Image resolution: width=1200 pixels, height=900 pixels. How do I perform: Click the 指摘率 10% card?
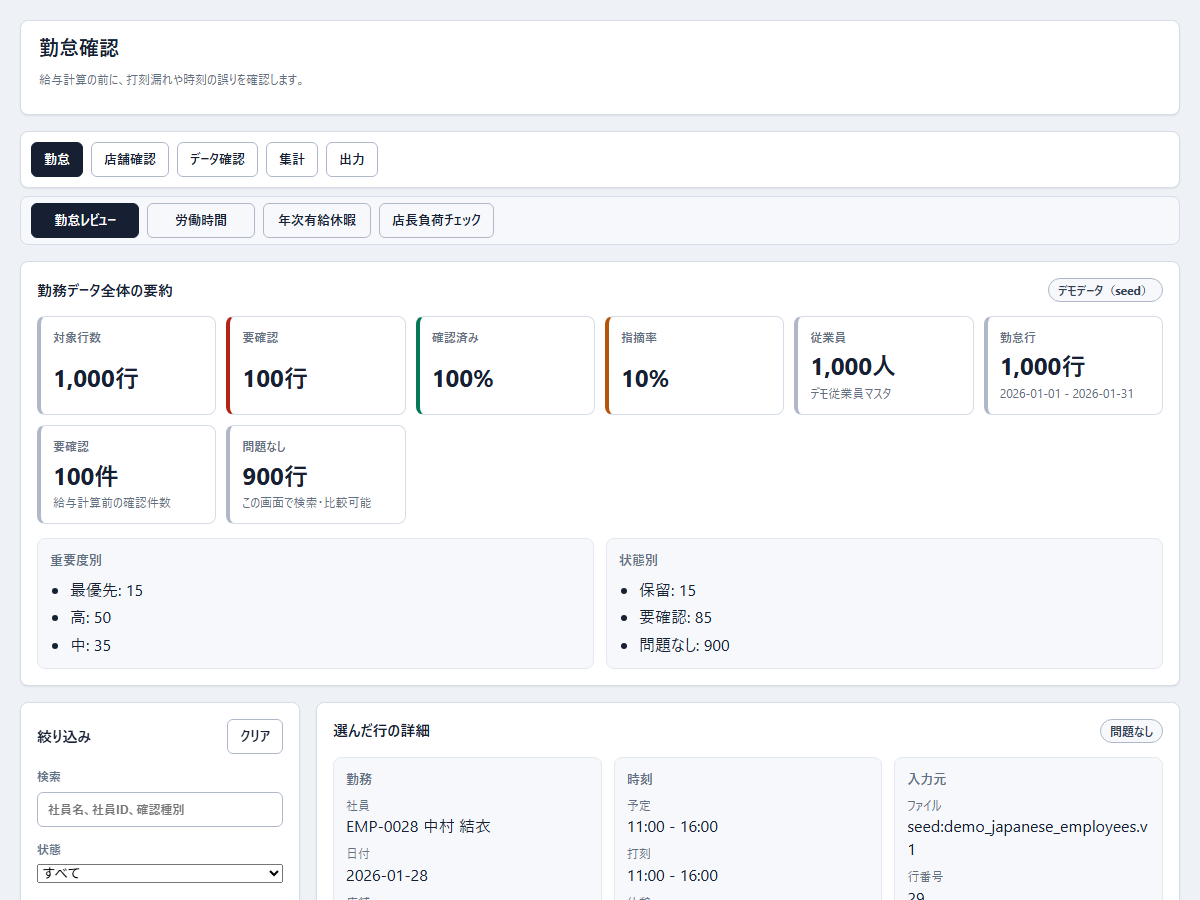[694, 365]
